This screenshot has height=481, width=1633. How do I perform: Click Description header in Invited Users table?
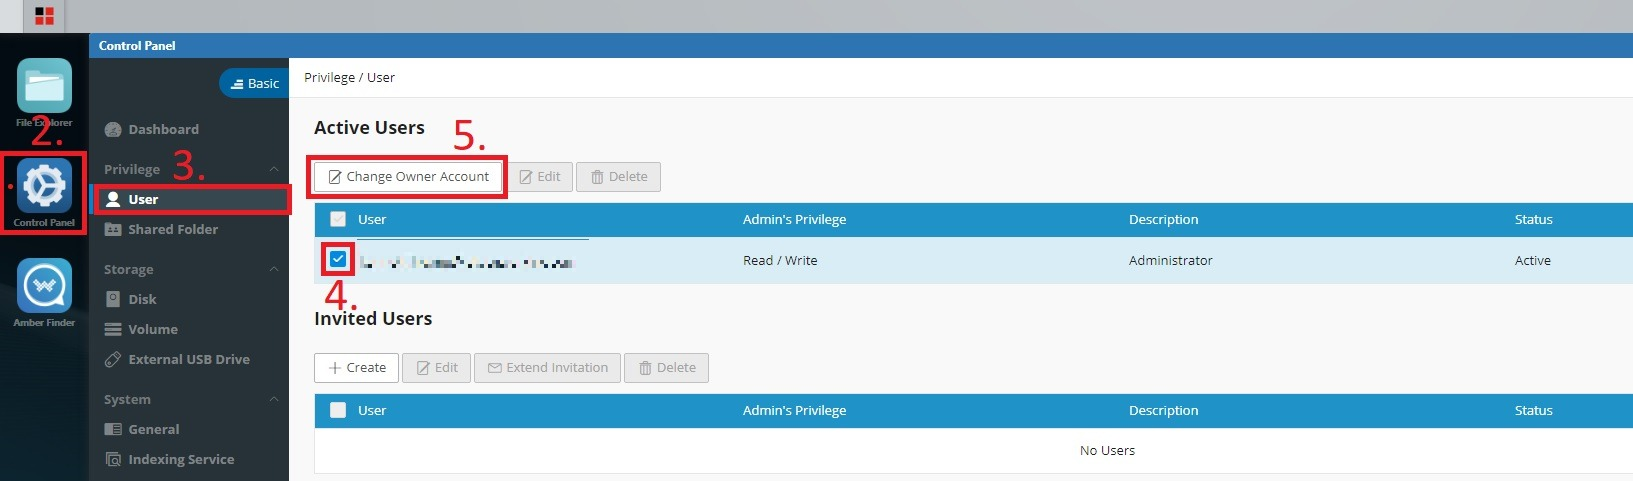(1164, 410)
